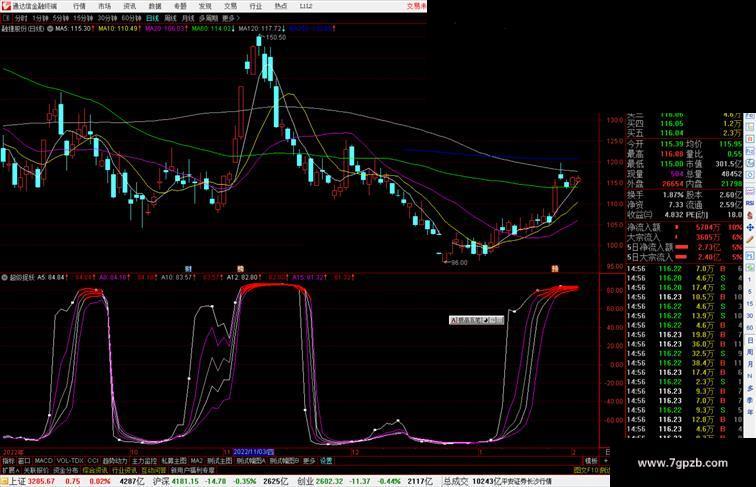This screenshot has height=487, width=756.
Task: Open the 资金分布 tab
Action: 66,470
